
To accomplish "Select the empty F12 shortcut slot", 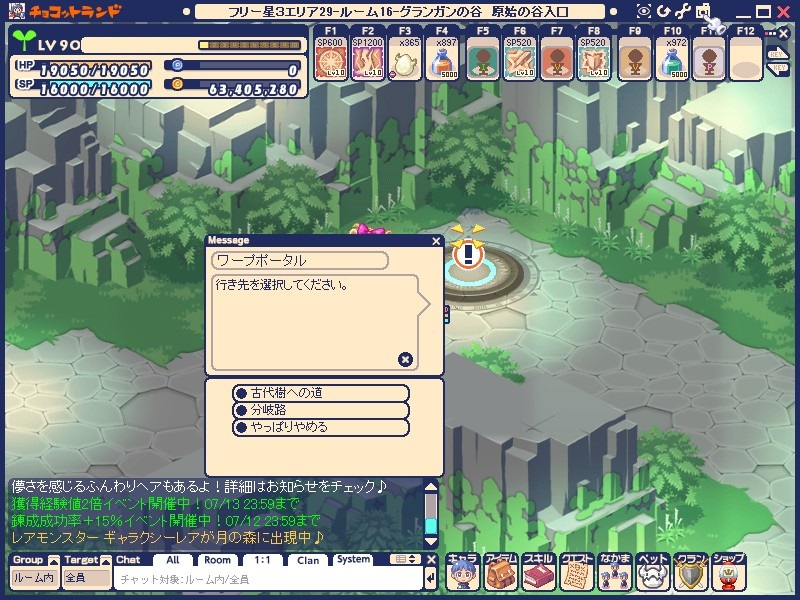I will [745, 58].
